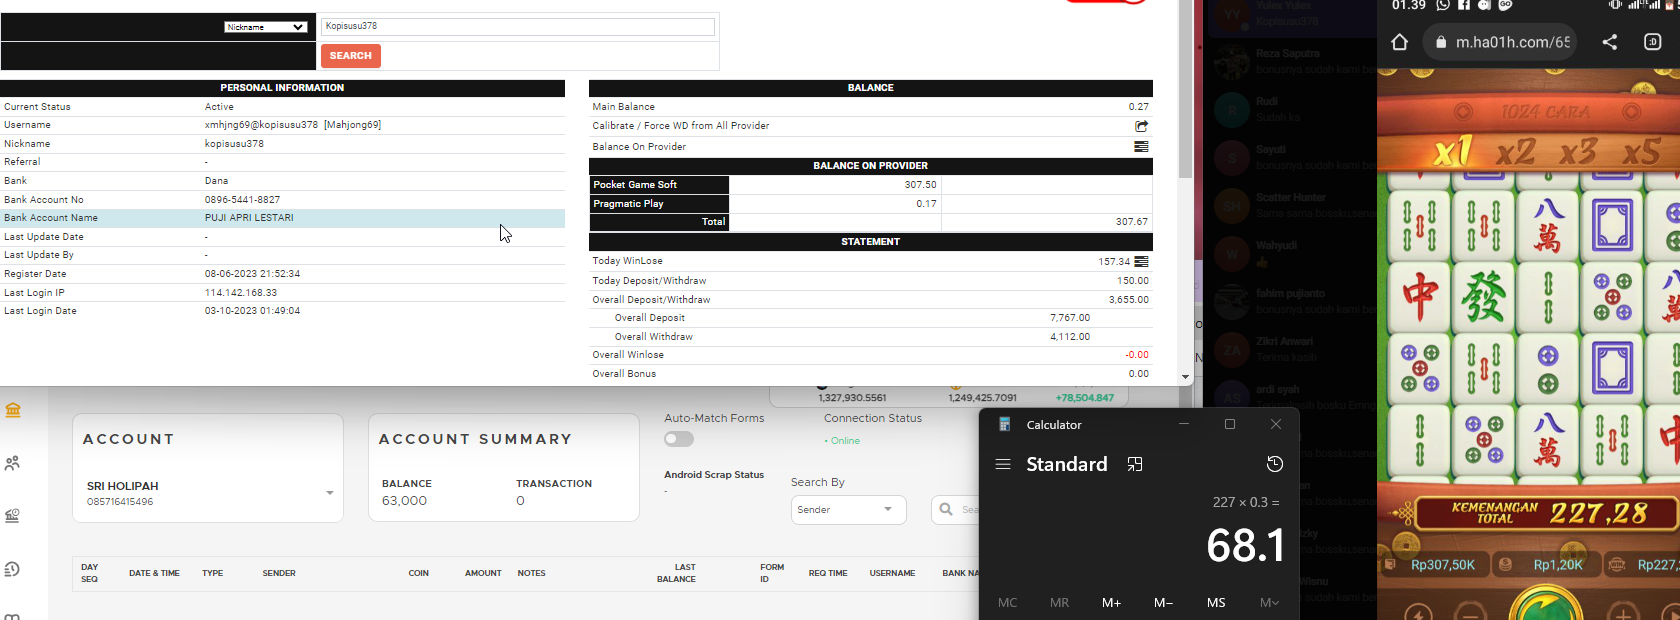
Task: Click the x1 multiplier in Mahjong game
Action: 1453,151
